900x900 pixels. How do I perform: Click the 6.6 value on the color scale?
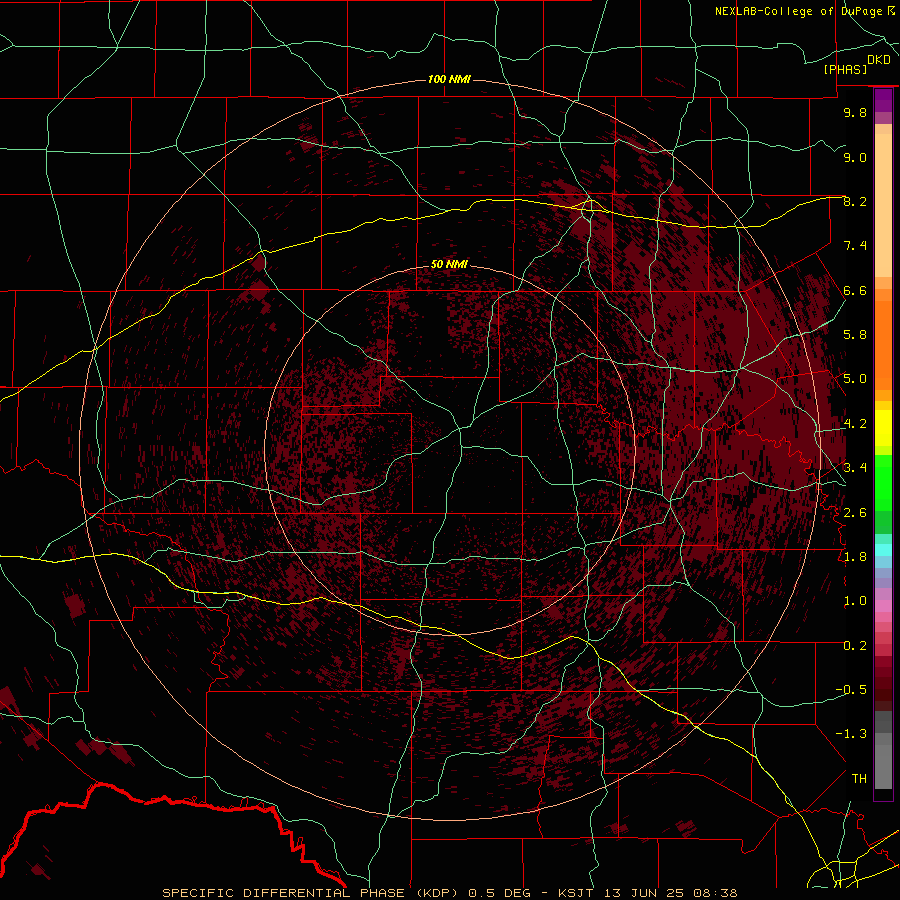coord(855,290)
